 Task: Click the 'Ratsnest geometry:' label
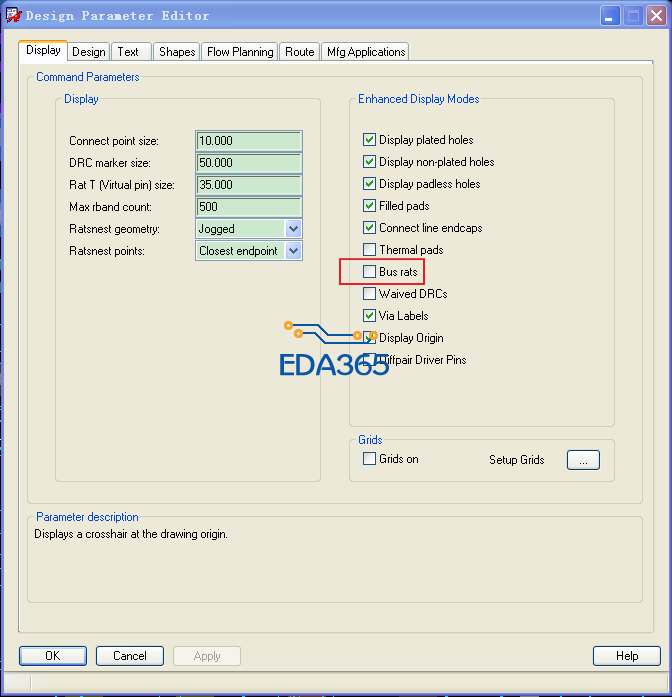tap(114, 229)
